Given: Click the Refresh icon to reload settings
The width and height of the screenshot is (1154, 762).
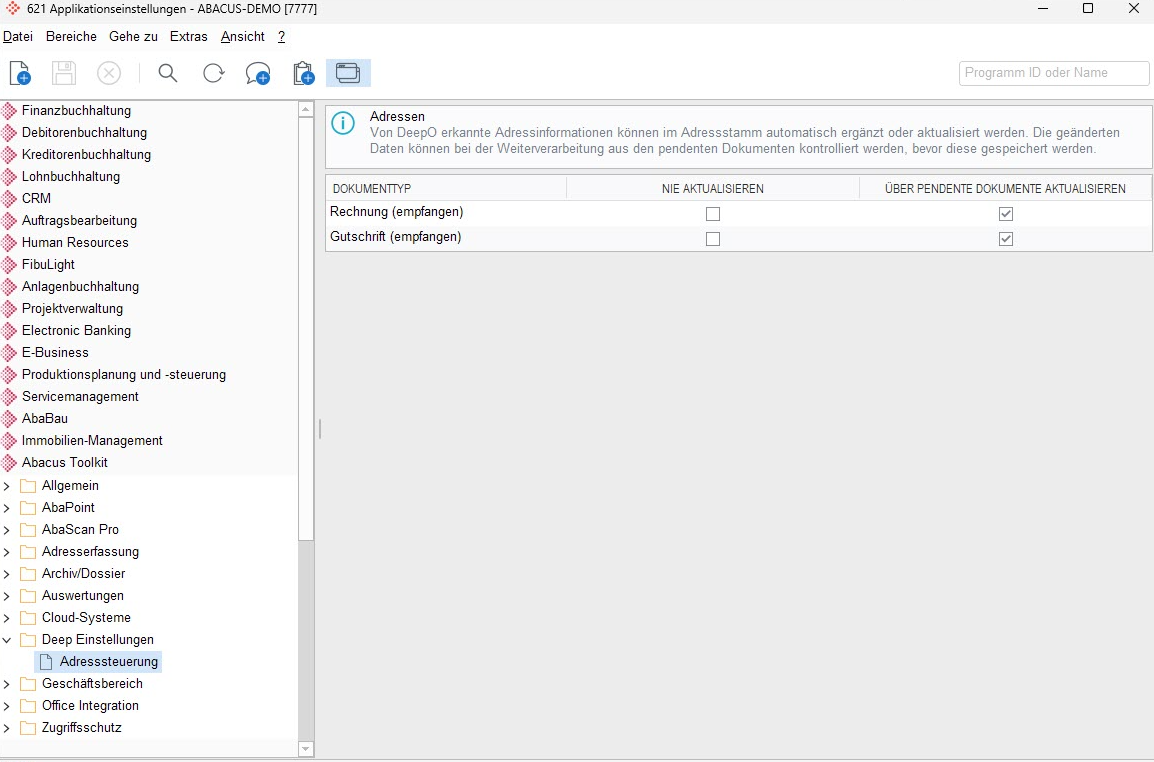Looking at the screenshot, I should click(213, 73).
